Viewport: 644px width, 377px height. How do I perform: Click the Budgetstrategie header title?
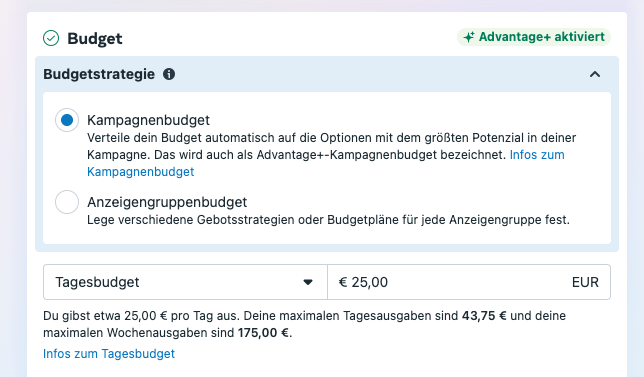(x=99, y=74)
